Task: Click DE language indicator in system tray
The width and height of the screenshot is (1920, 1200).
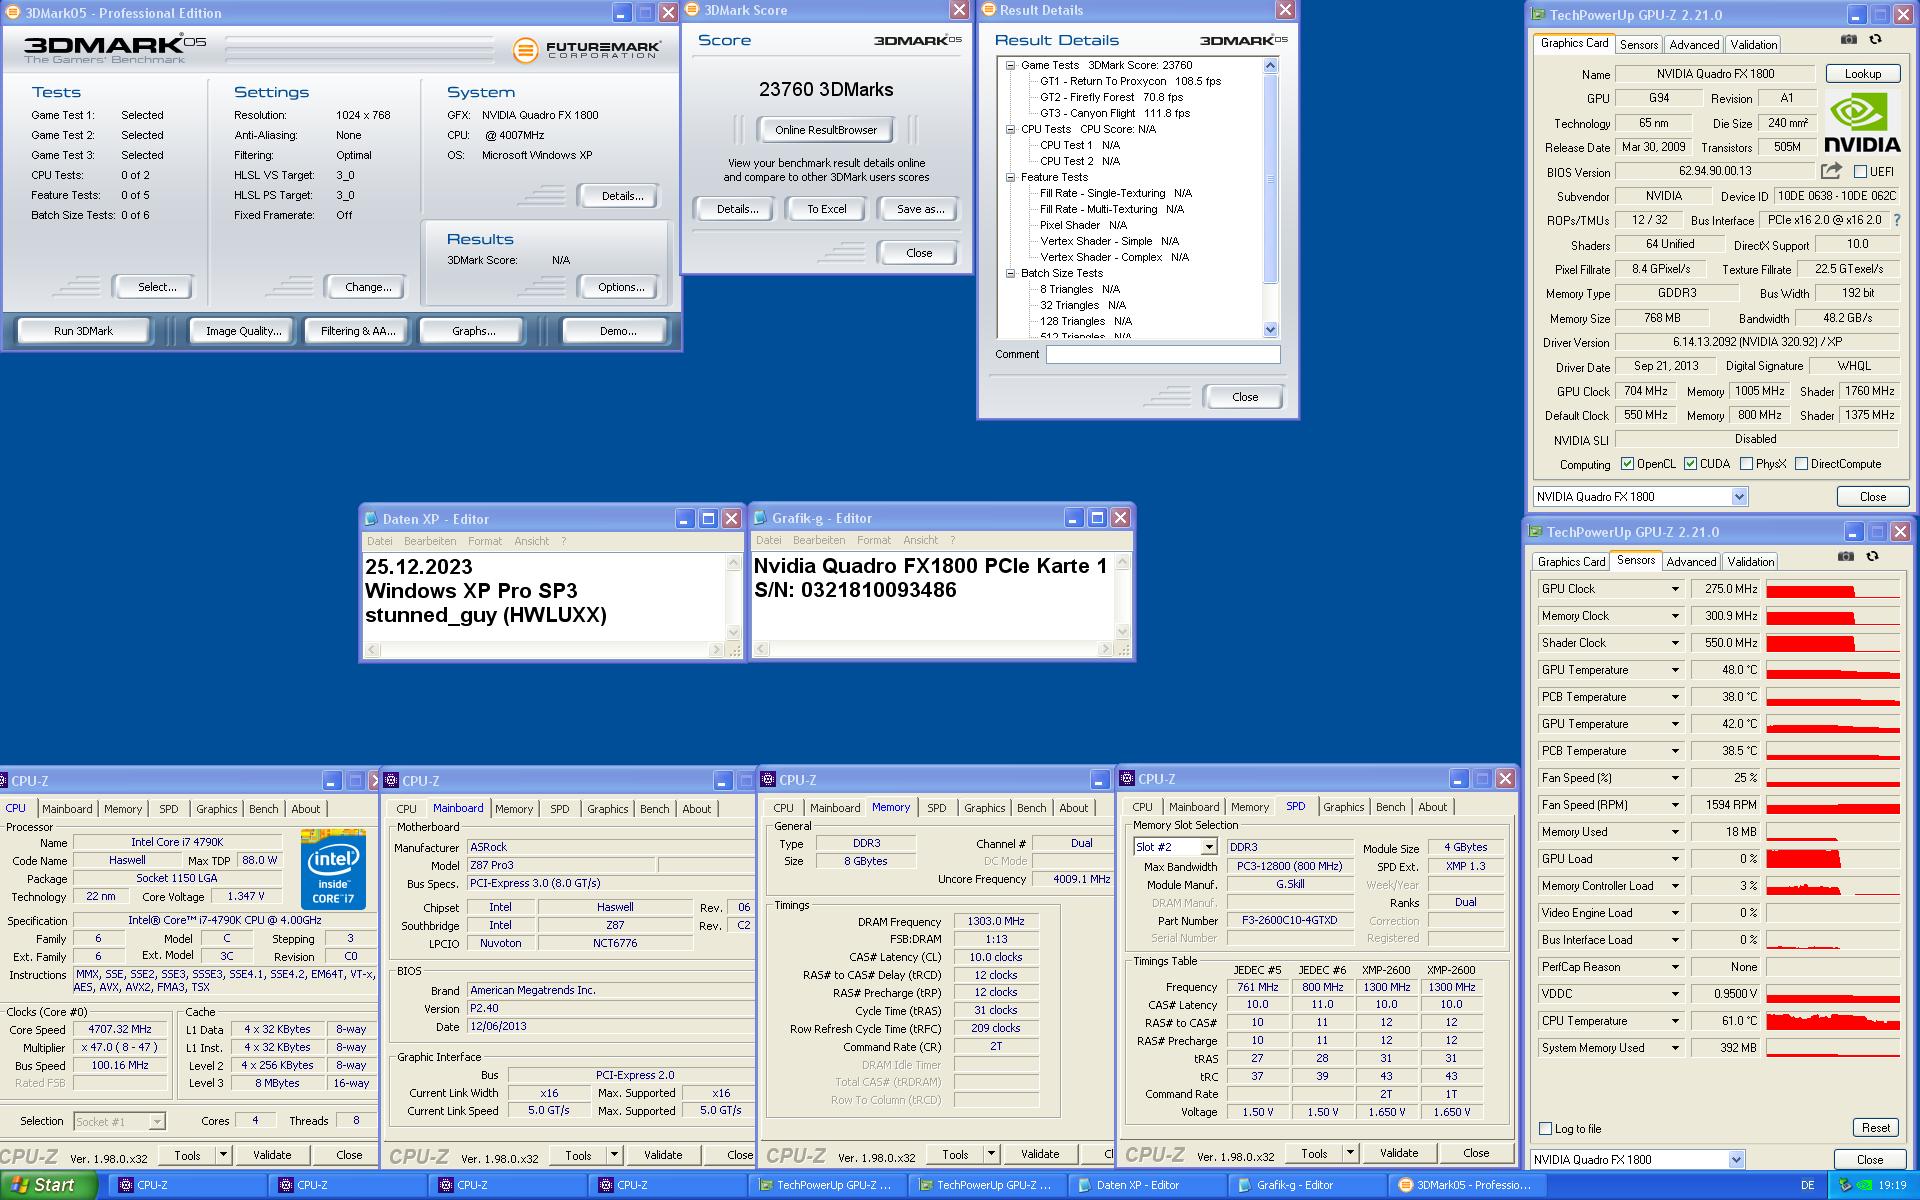Action: (x=1807, y=1185)
